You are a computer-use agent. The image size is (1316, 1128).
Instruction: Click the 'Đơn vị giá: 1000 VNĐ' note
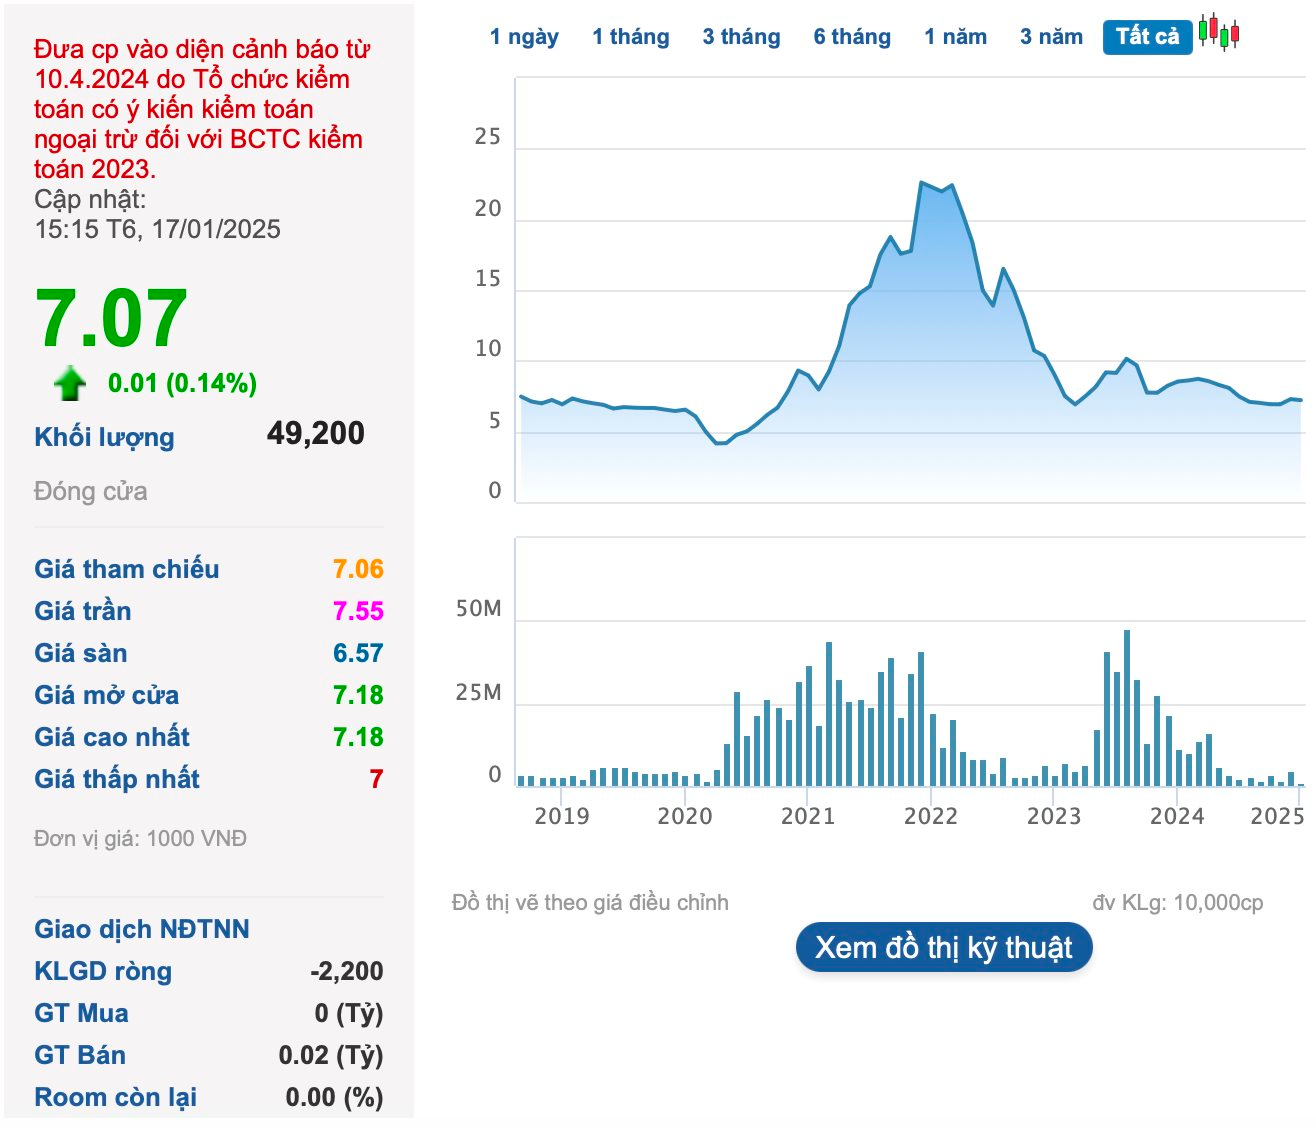coord(140,838)
